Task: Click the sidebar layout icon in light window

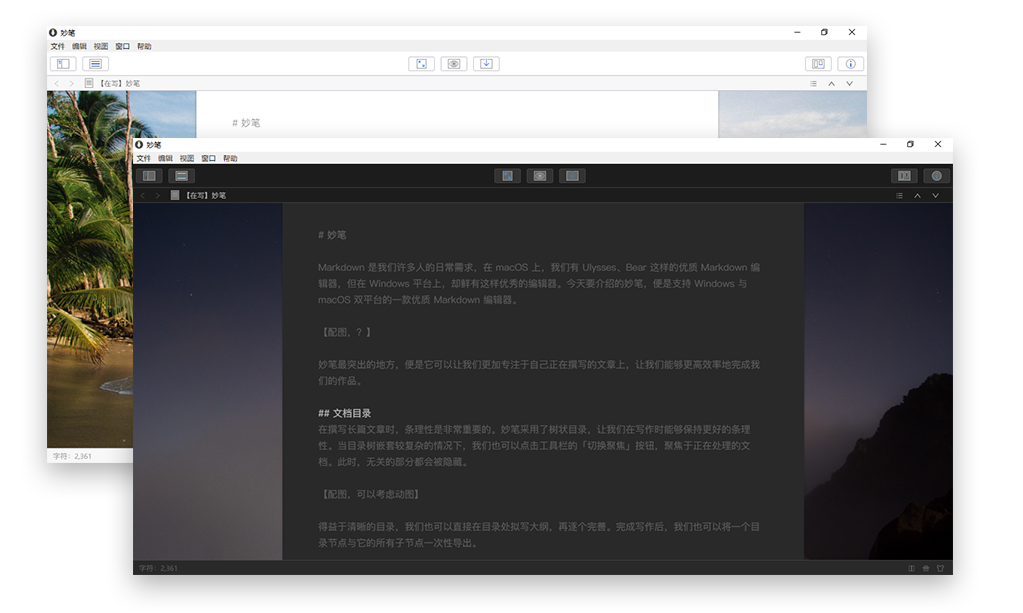Action: click(x=63, y=64)
